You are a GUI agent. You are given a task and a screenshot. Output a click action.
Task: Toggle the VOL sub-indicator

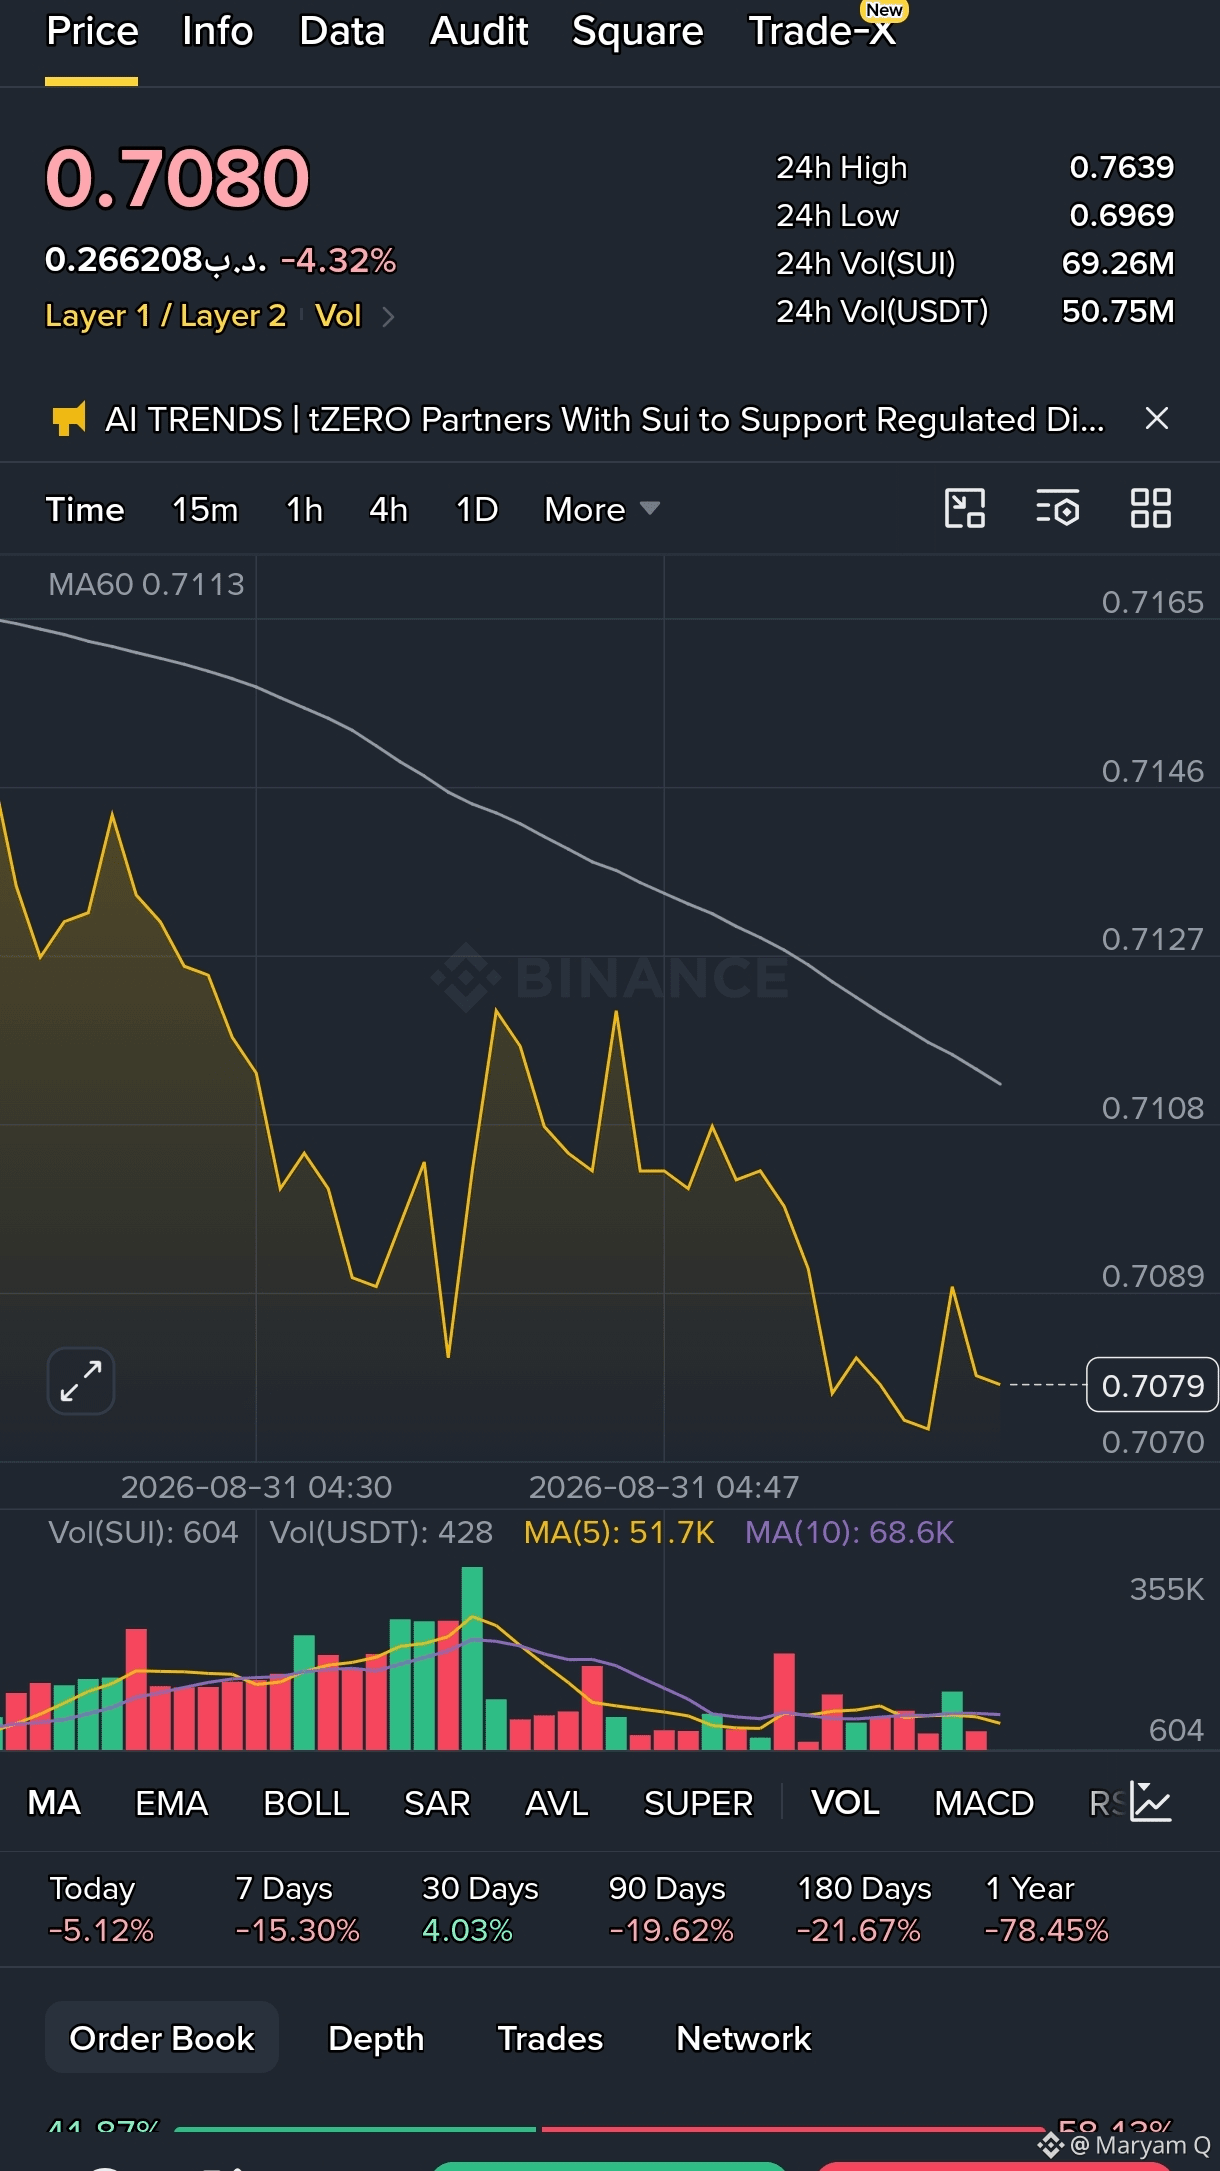[845, 1803]
